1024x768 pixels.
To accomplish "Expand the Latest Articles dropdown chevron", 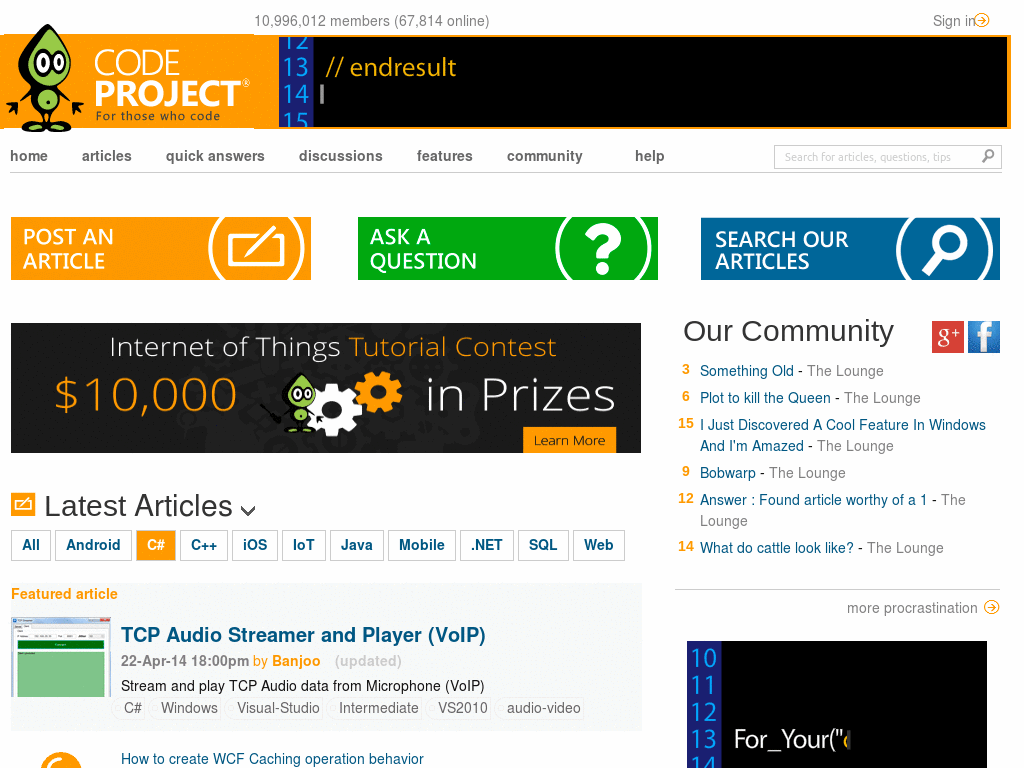I will (x=248, y=510).
